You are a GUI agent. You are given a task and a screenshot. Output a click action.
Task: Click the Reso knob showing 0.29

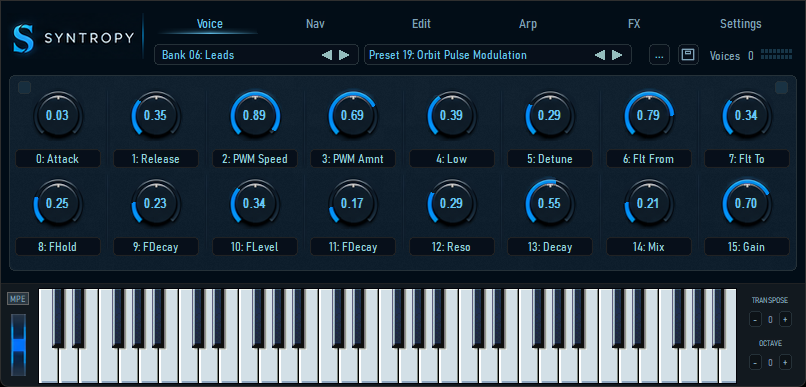point(451,204)
